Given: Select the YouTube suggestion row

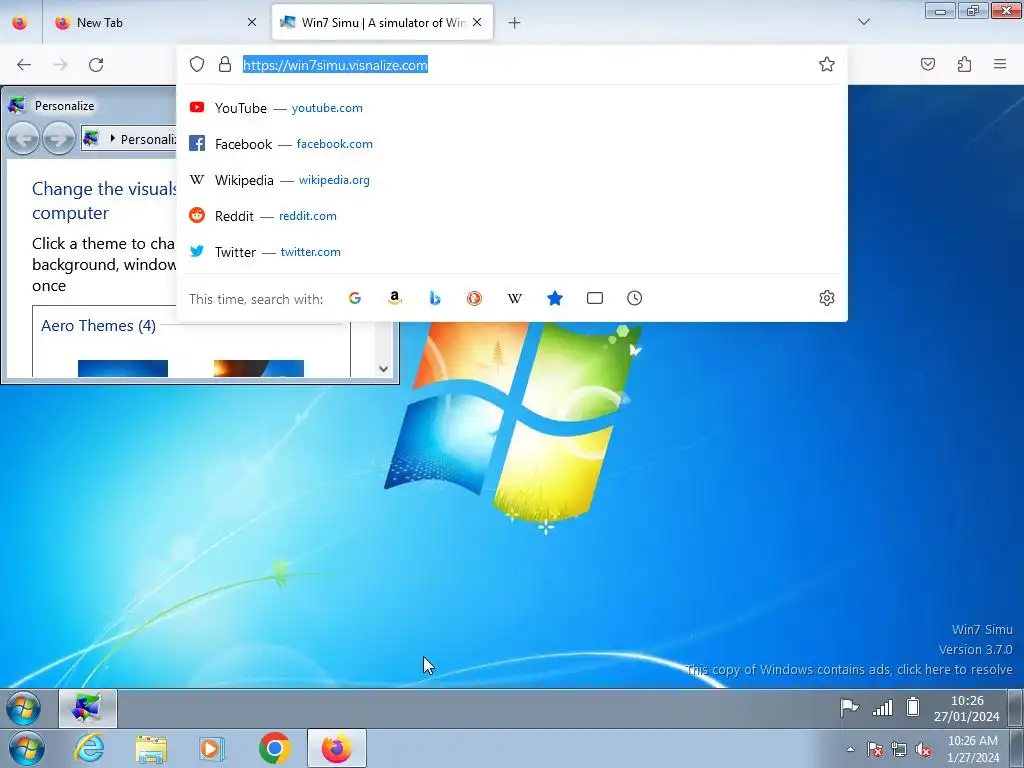Looking at the screenshot, I should click(x=512, y=108).
